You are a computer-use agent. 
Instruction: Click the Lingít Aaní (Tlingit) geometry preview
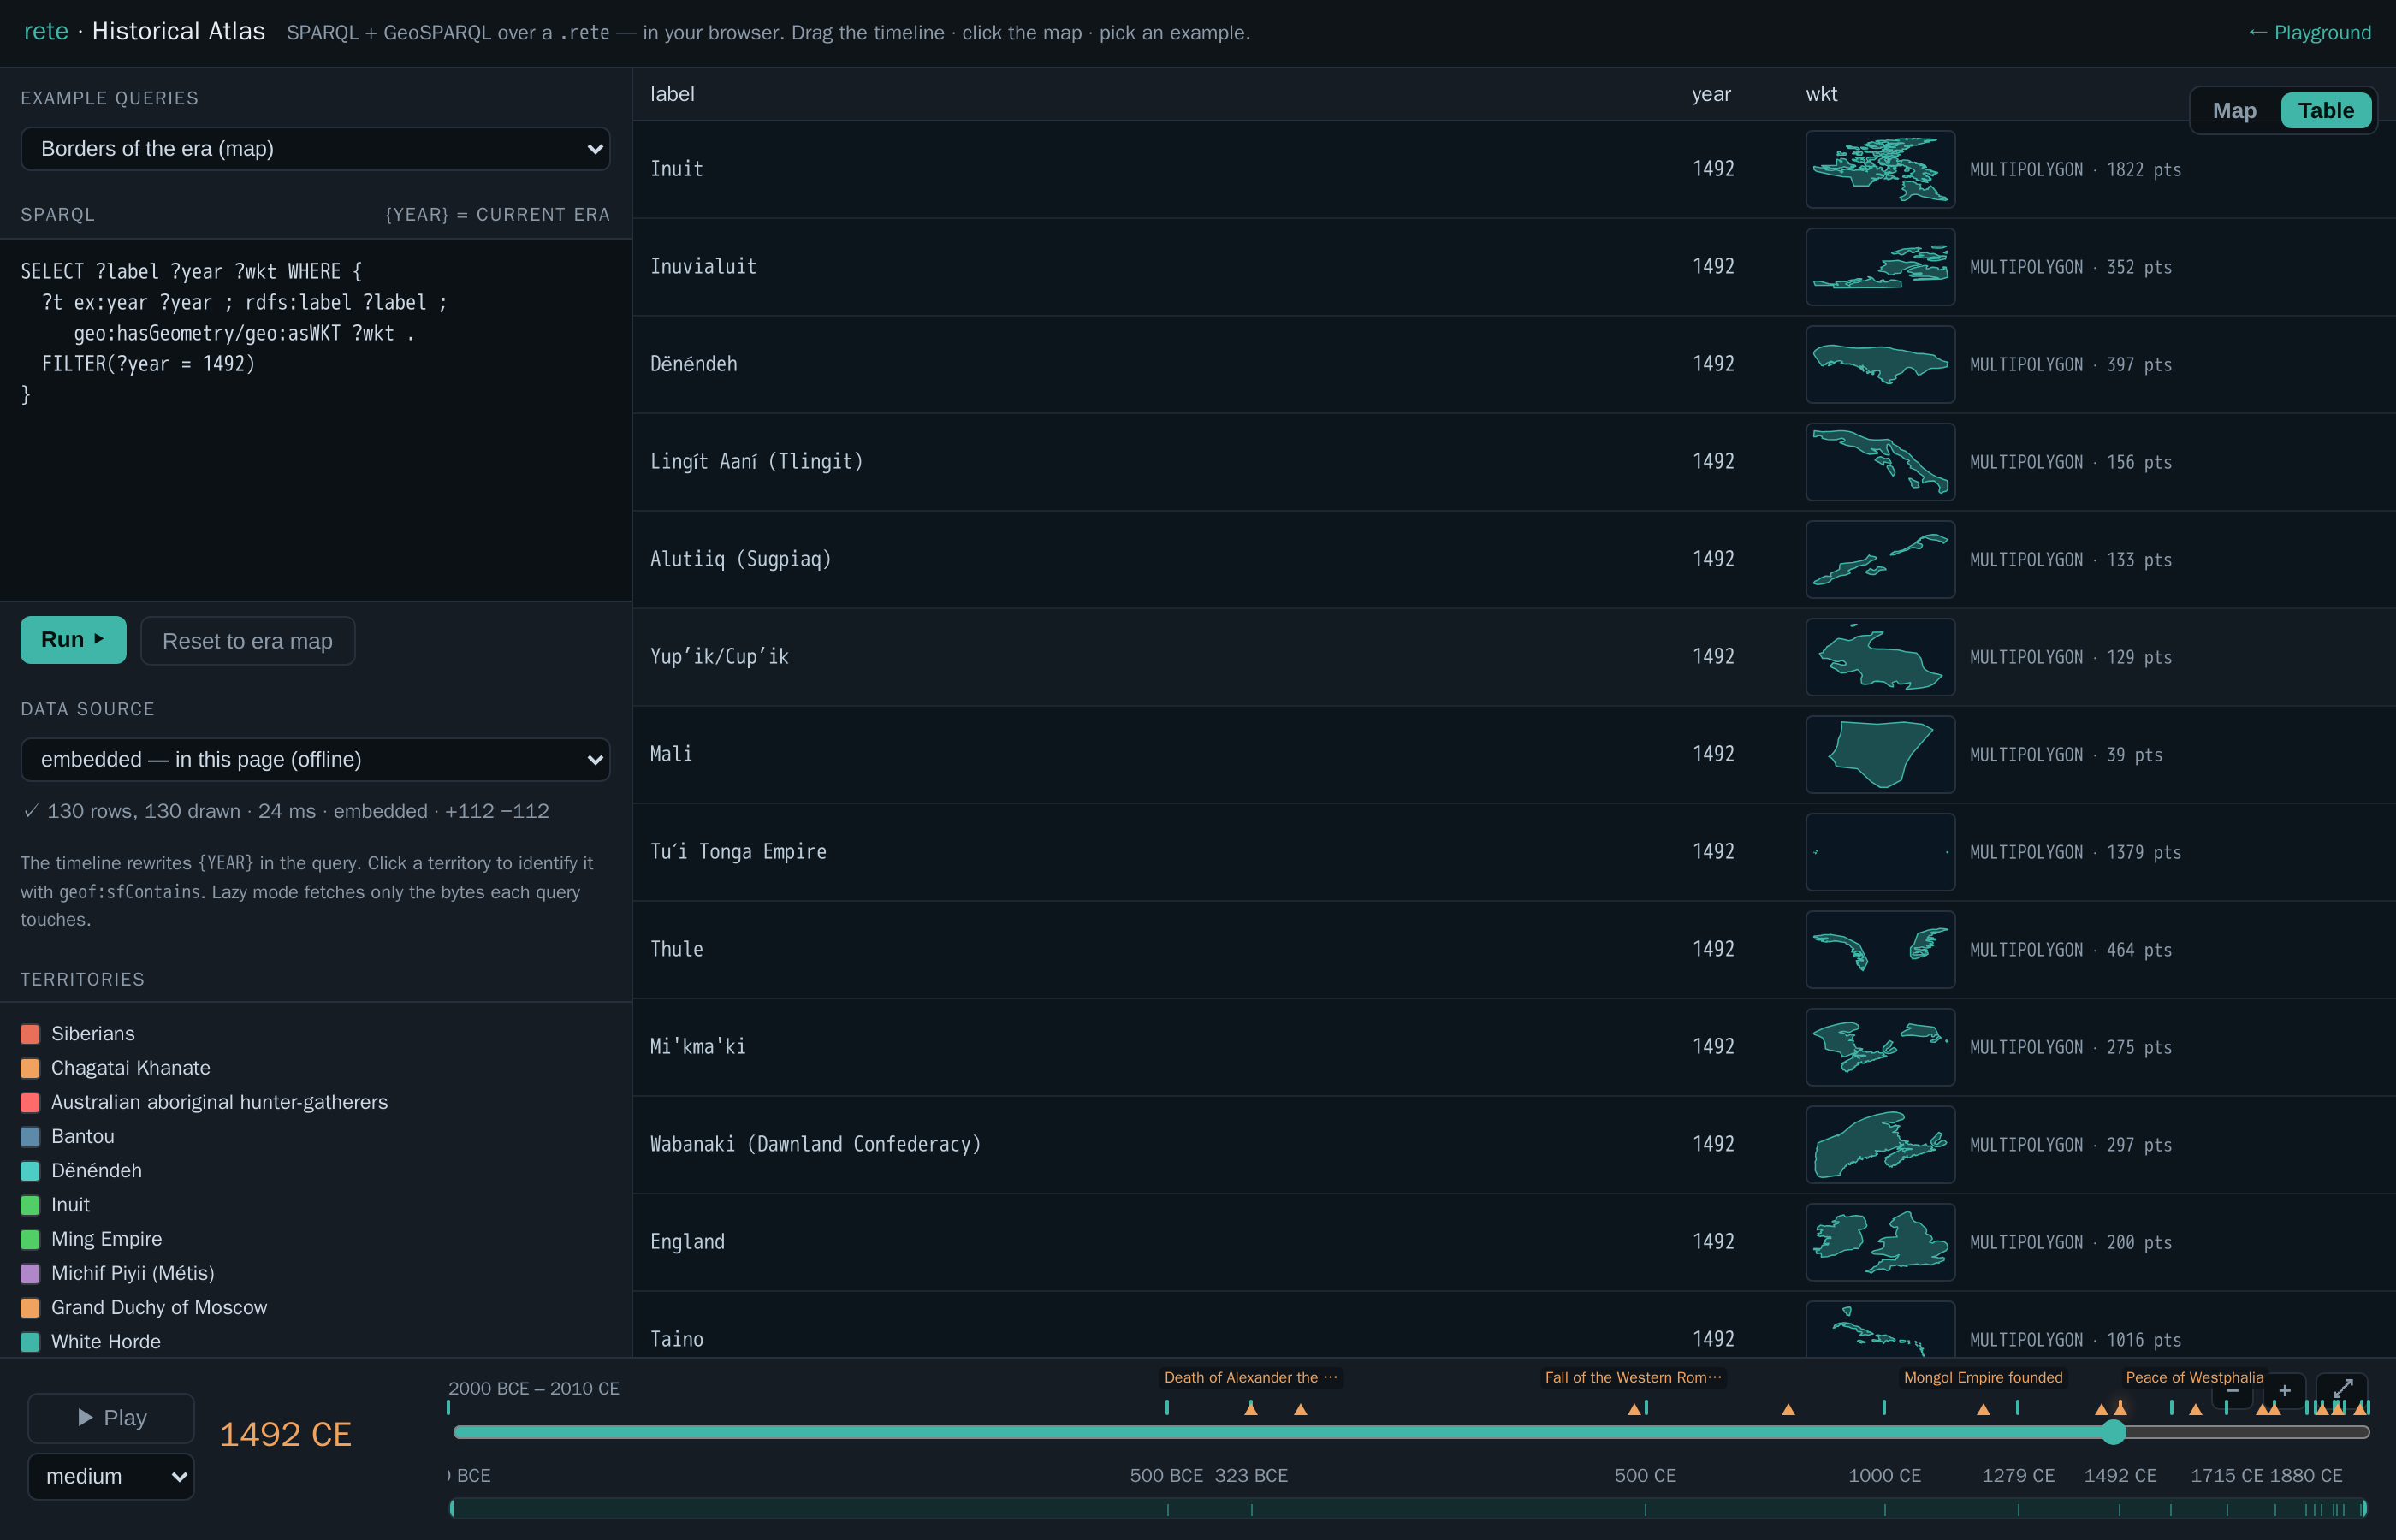tap(1880, 462)
